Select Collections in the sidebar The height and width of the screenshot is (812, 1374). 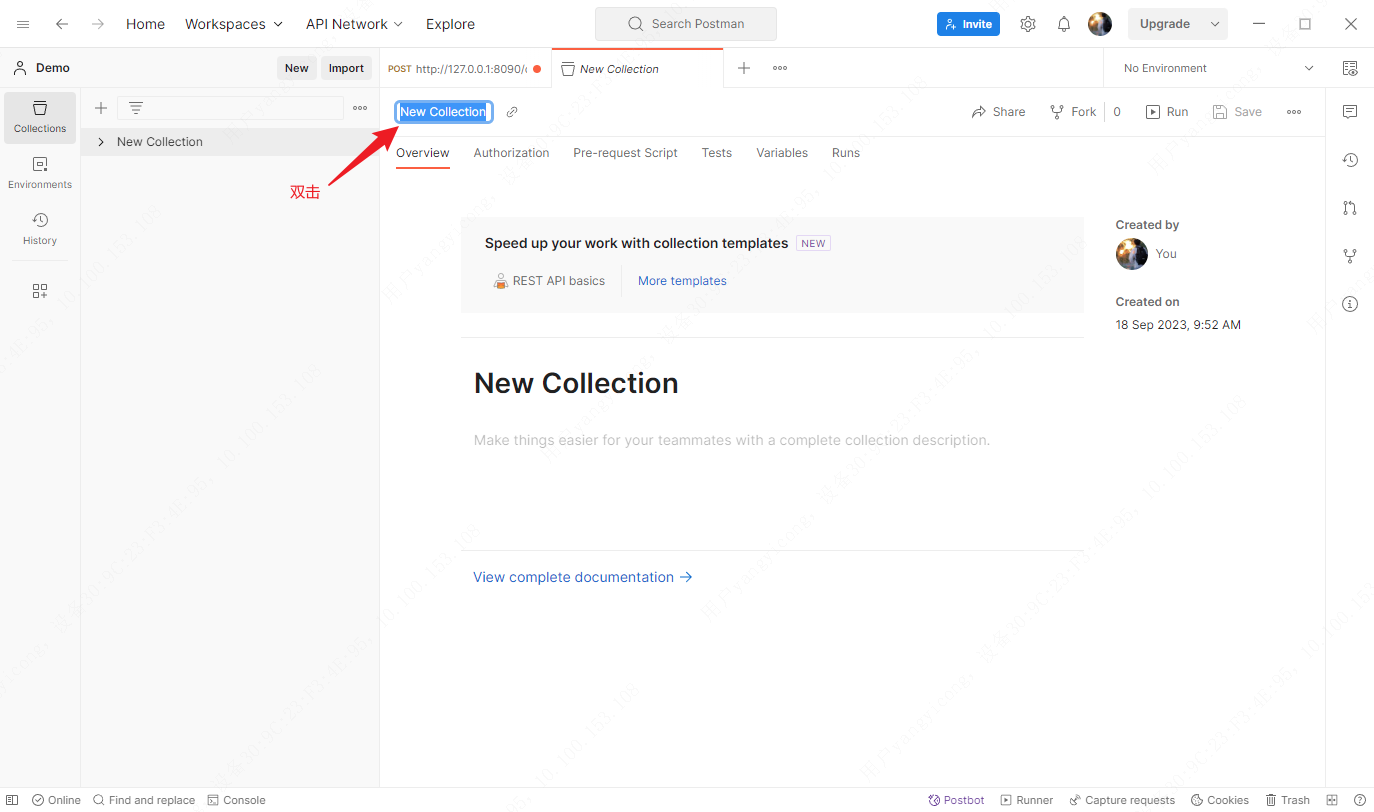tap(40, 117)
